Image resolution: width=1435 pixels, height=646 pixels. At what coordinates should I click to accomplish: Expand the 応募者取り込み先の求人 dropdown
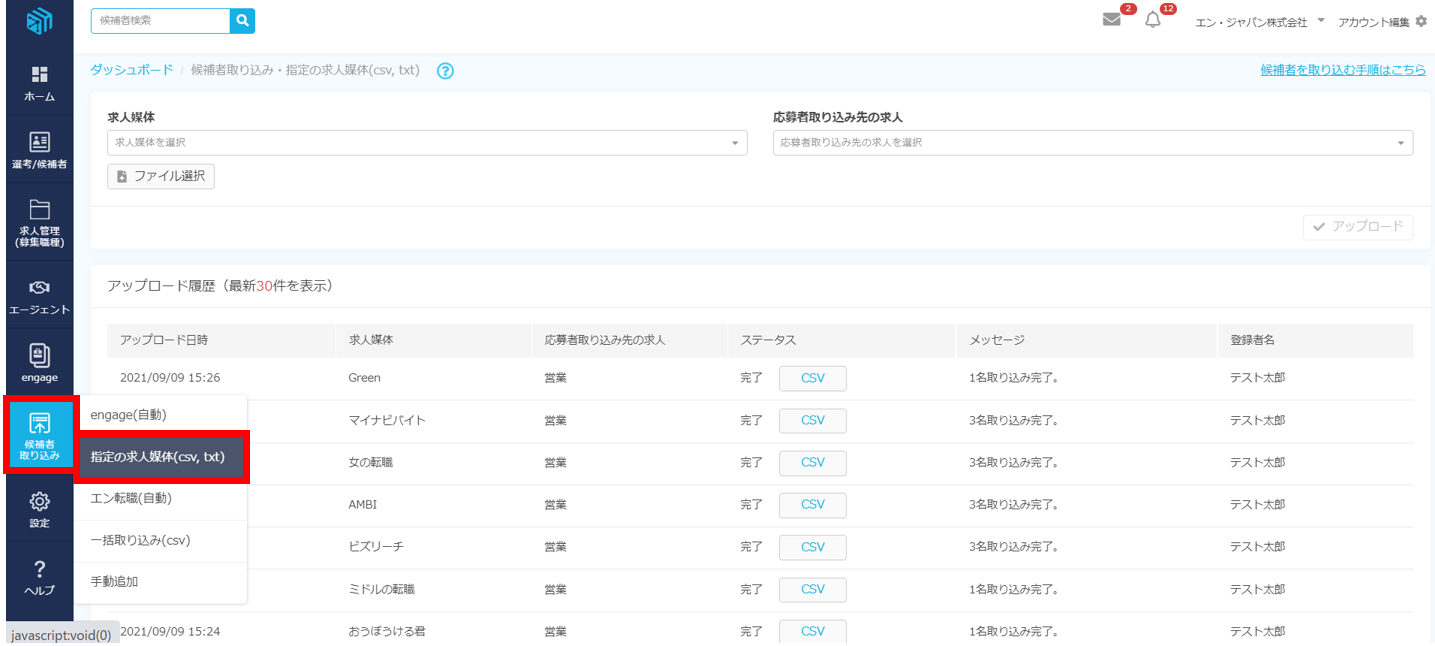coord(1092,143)
